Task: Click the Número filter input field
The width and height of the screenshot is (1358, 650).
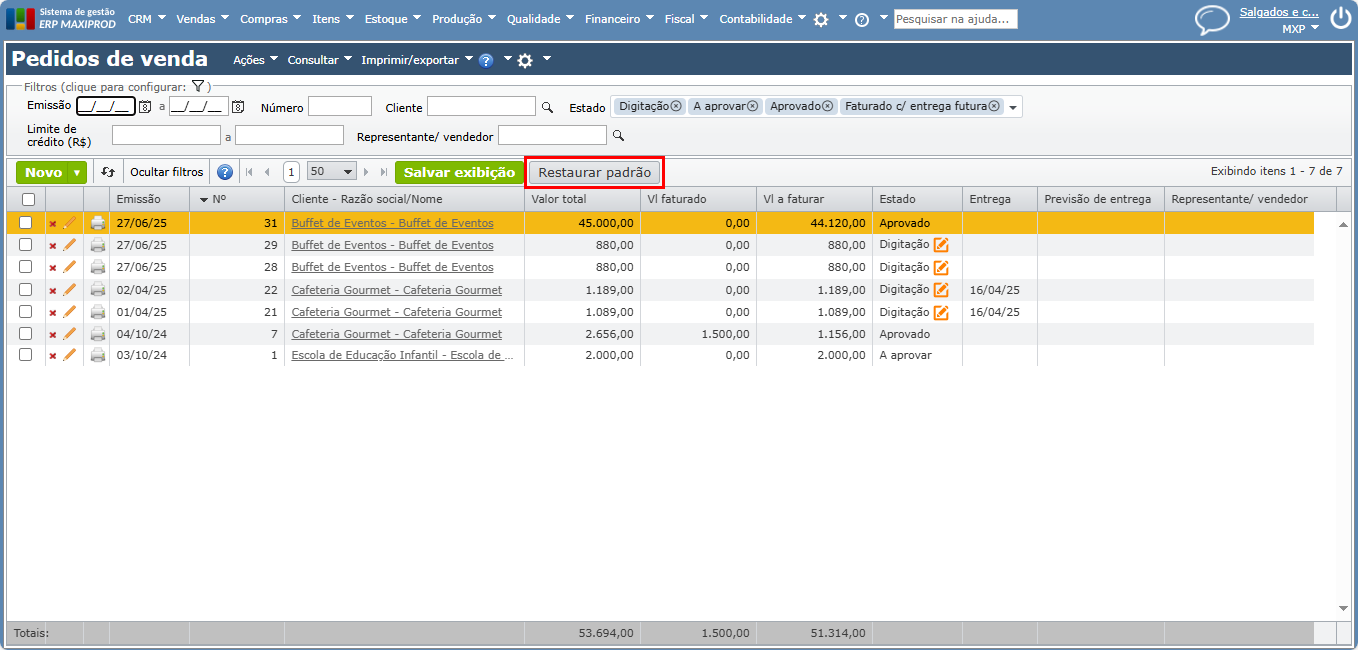Action: [339, 107]
